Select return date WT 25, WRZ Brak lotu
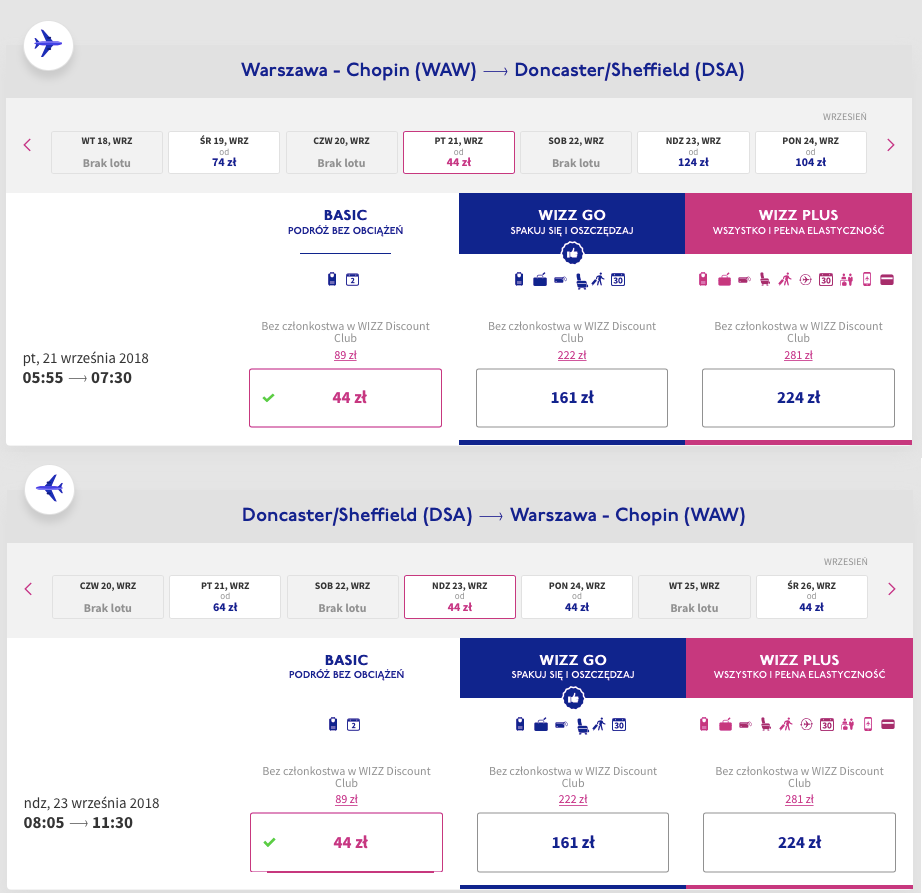The width and height of the screenshot is (922, 893). (694, 597)
